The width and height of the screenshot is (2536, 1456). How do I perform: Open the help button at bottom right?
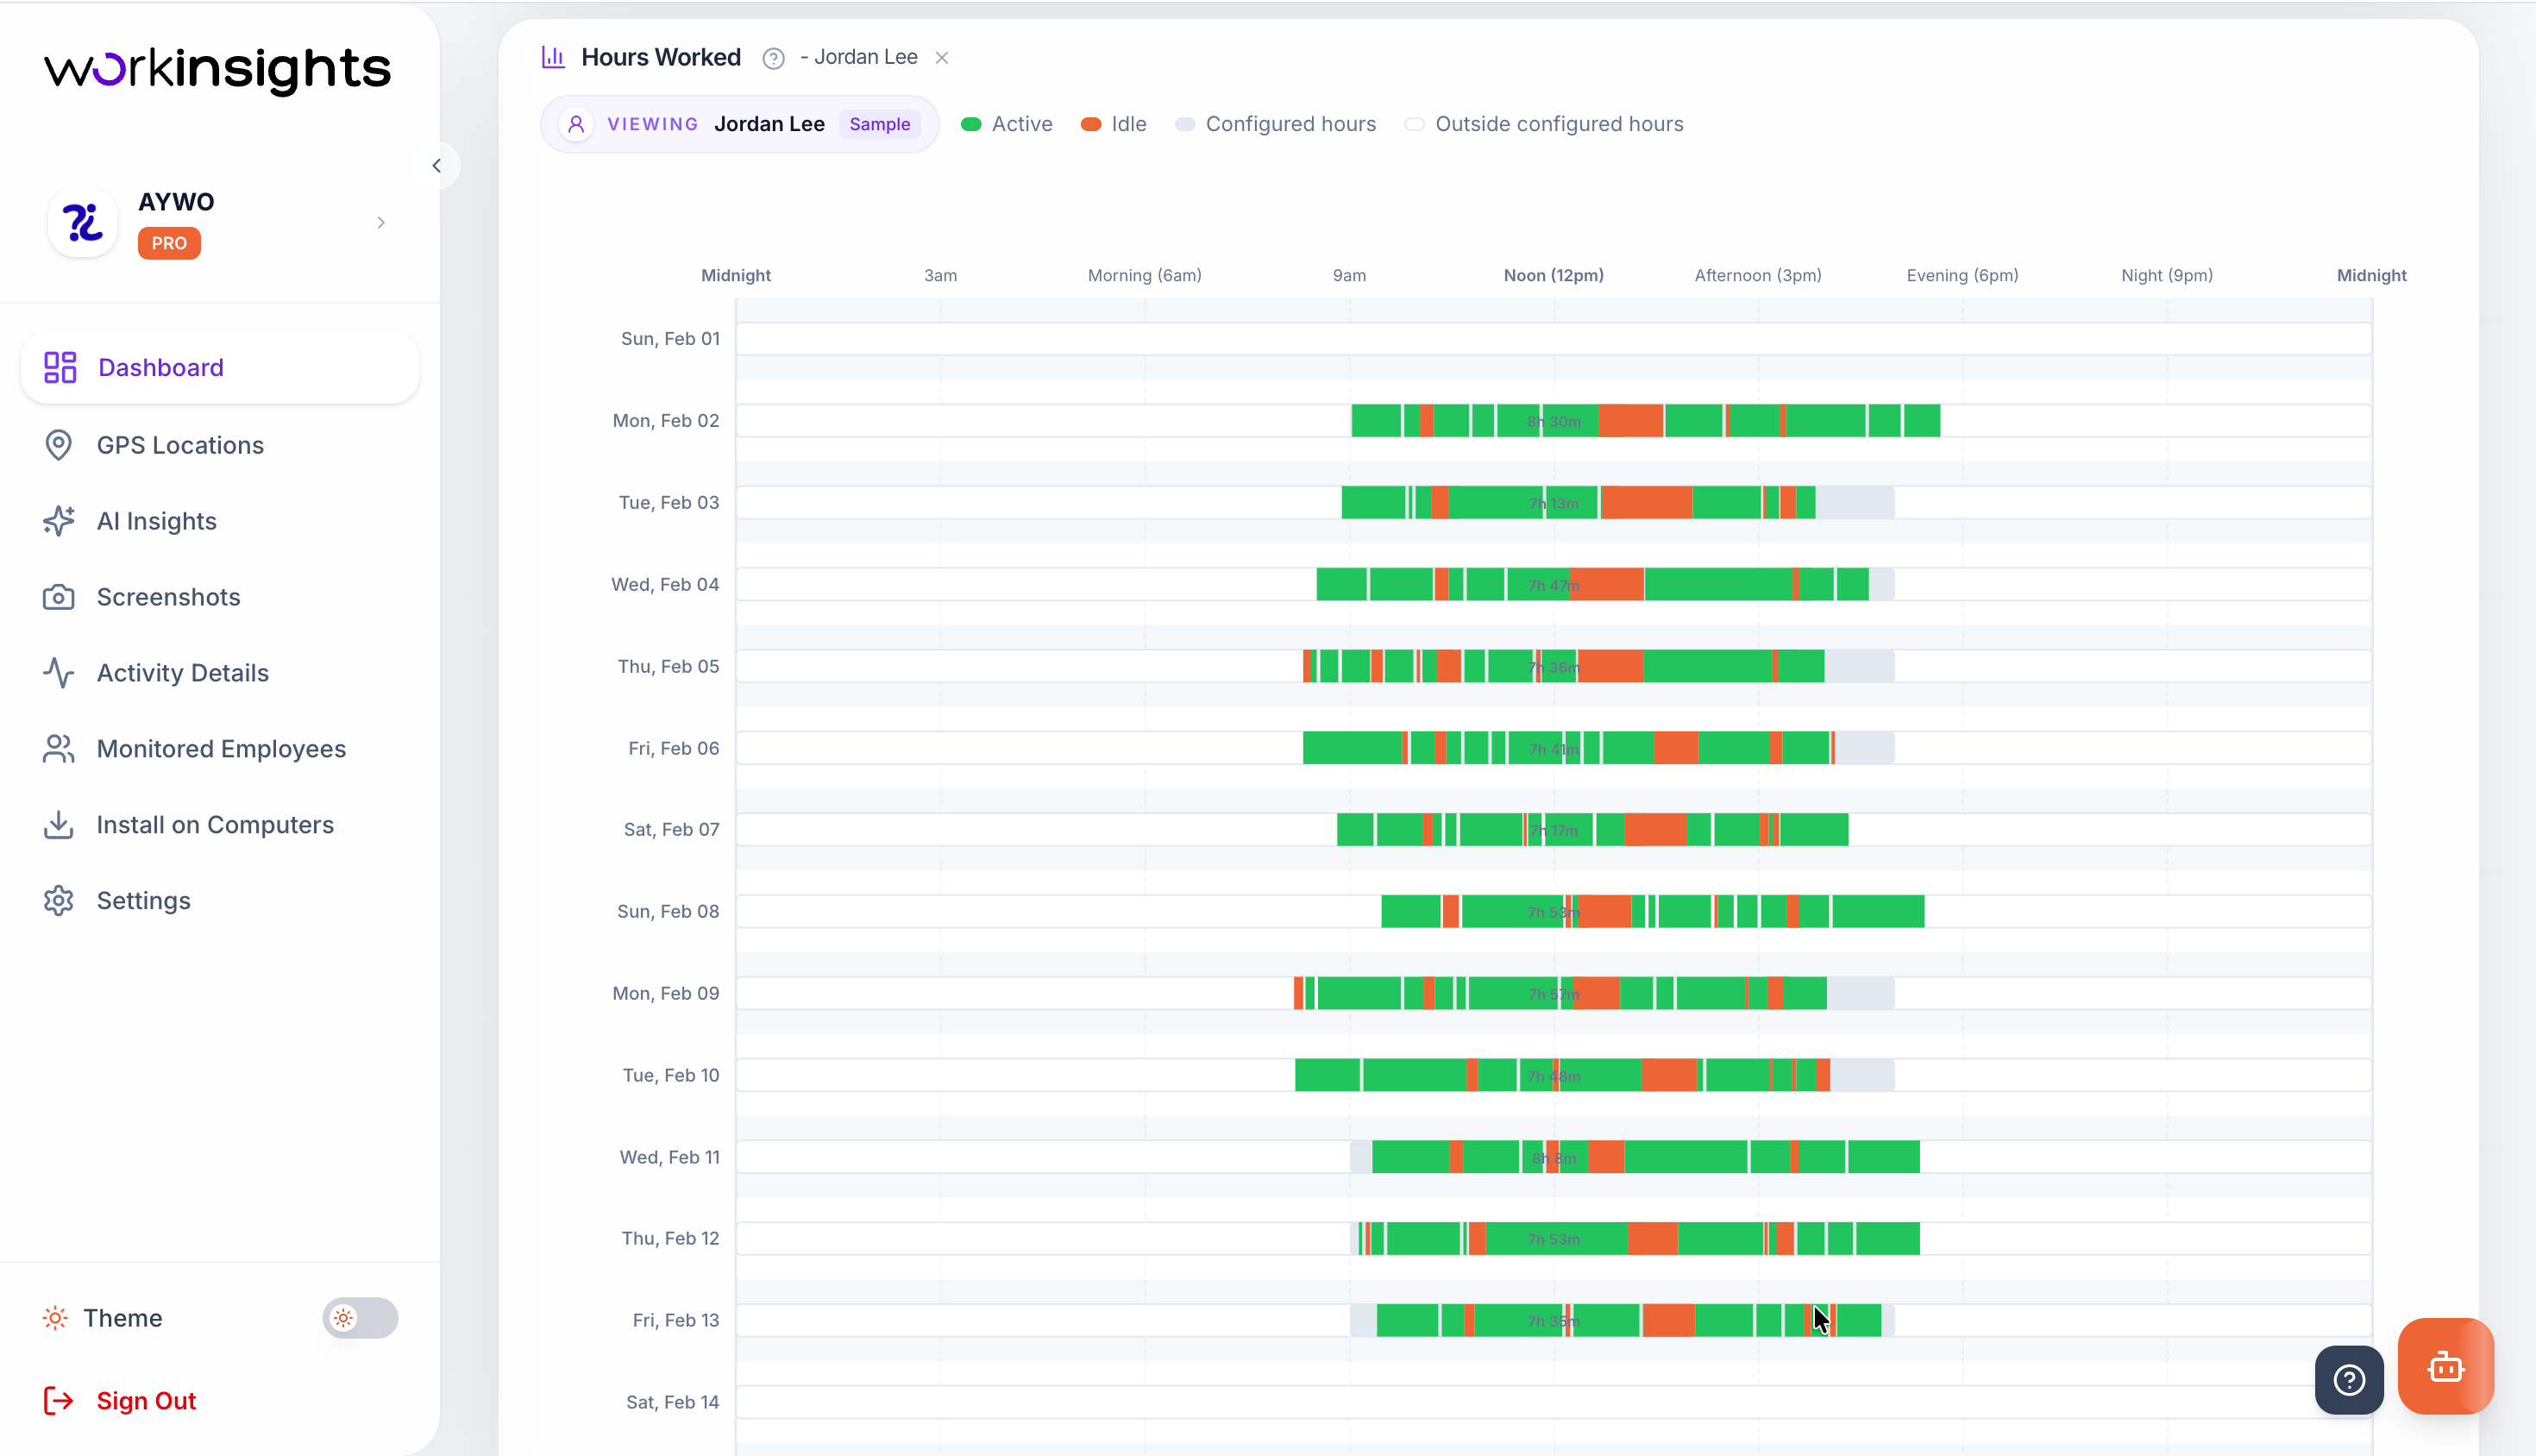click(2349, 1380)
